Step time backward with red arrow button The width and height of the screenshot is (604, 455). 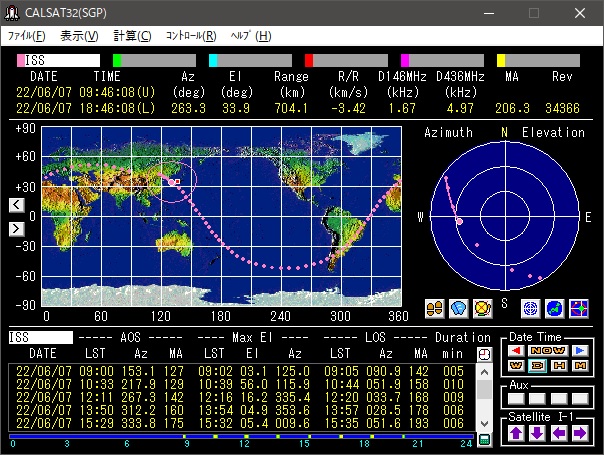pyautogui.click(x=517, y=350)
